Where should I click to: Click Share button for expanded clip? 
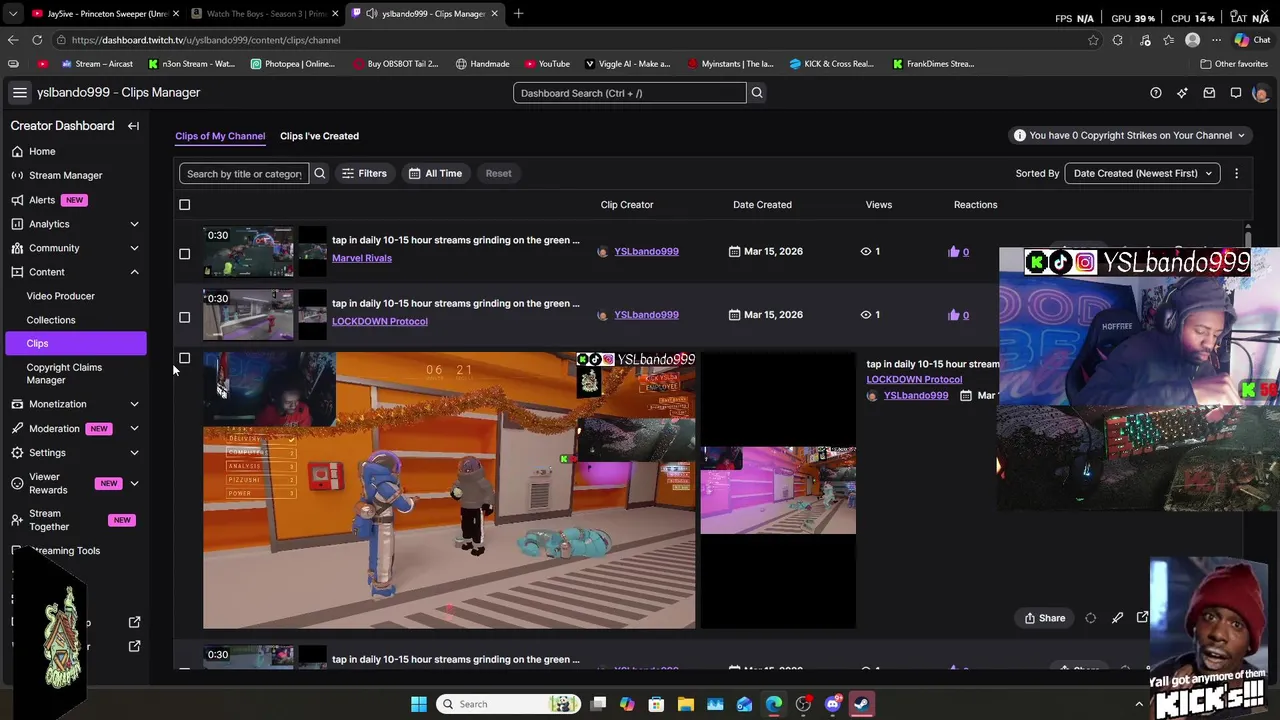pos(1045,618)
